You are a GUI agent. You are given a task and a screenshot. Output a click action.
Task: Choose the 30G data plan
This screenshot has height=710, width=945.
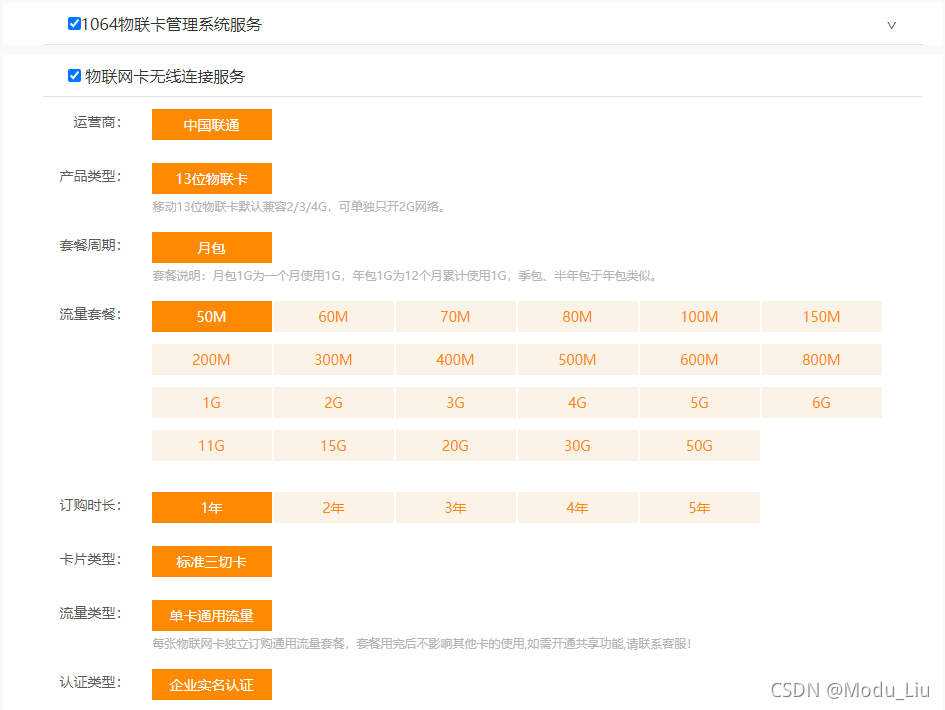point(577,445)
